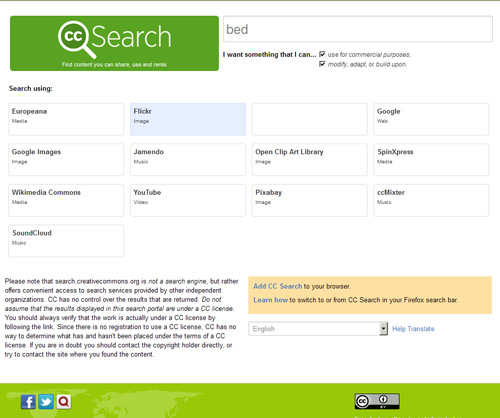Image resolution: width=500 pixels, height=418 pixels.
Task: Click the CC Search logo banner
Action: [114, 43]
